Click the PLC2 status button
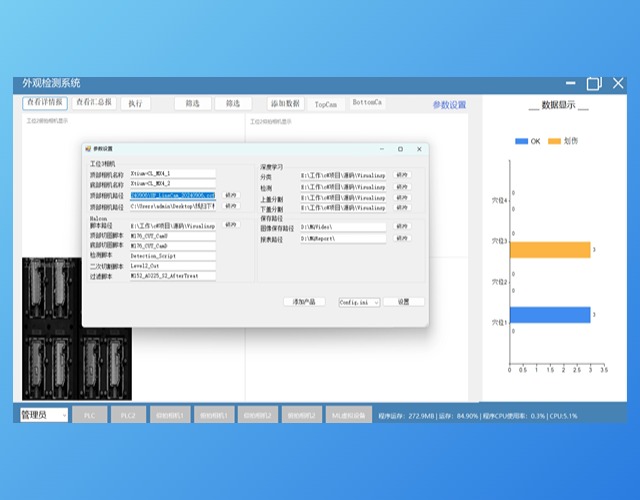 pos(128,414)
